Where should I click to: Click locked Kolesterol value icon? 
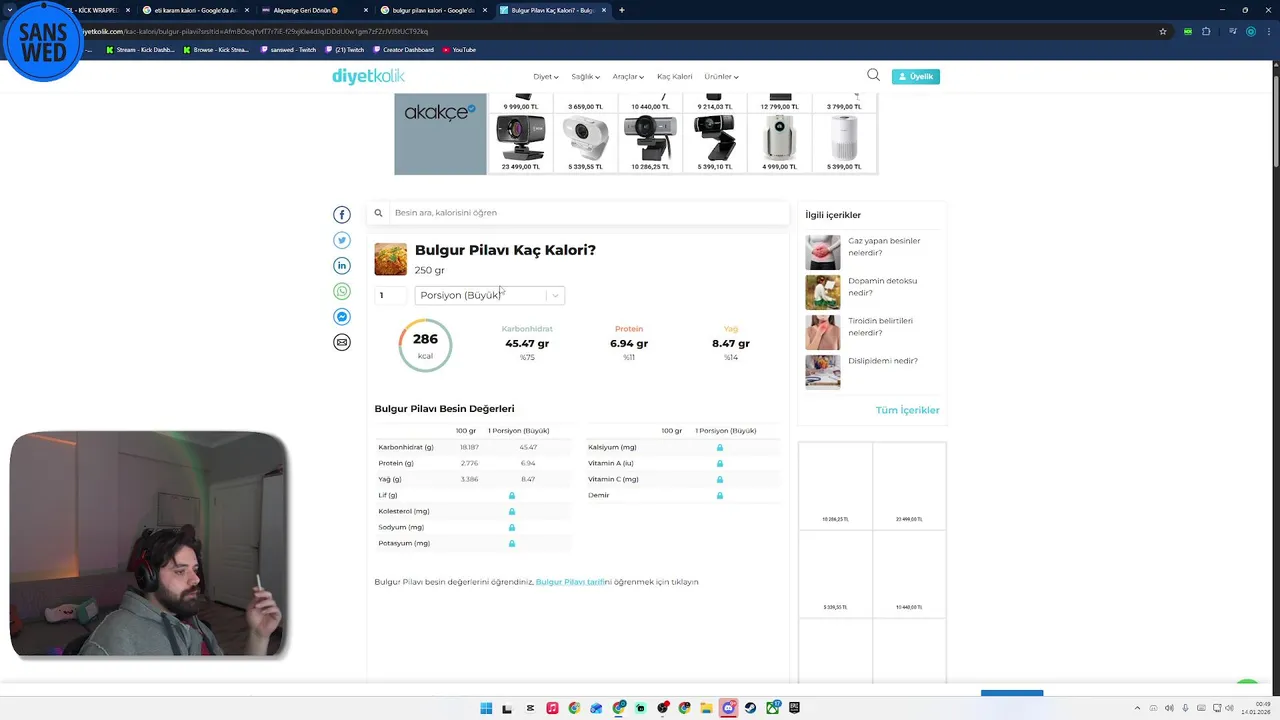[512, 511]
